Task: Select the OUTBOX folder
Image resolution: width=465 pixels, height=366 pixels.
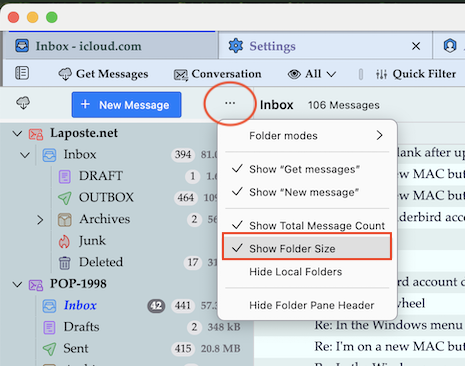Action: (x=106, y=197)
